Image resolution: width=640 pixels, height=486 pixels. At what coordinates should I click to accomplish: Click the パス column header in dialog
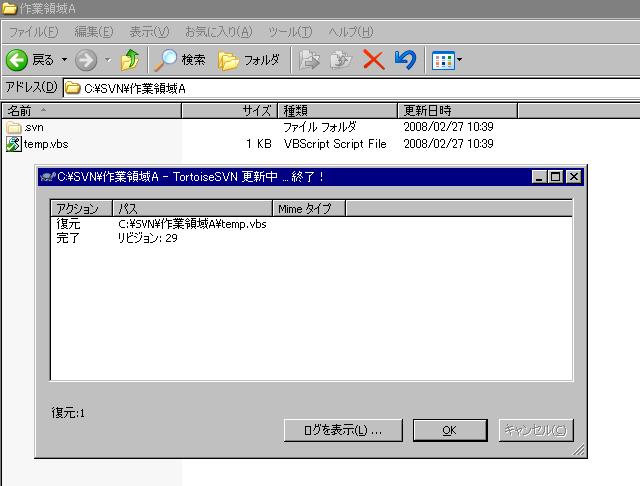click(192, 209)
